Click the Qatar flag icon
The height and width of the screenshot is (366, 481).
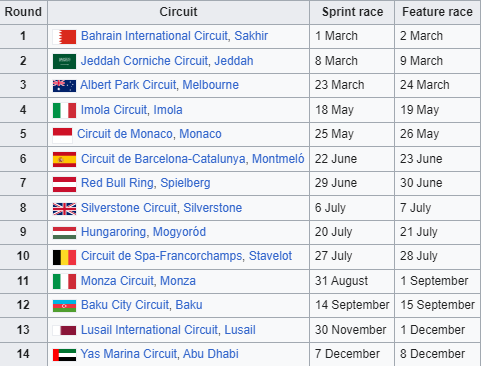64,331
